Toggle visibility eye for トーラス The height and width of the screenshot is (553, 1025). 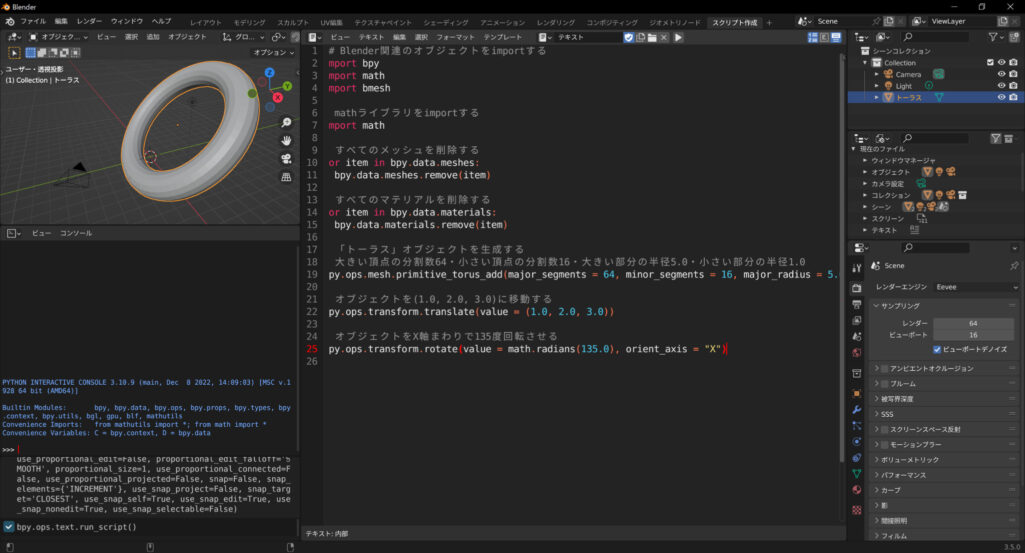click(x=1001, y=97)
